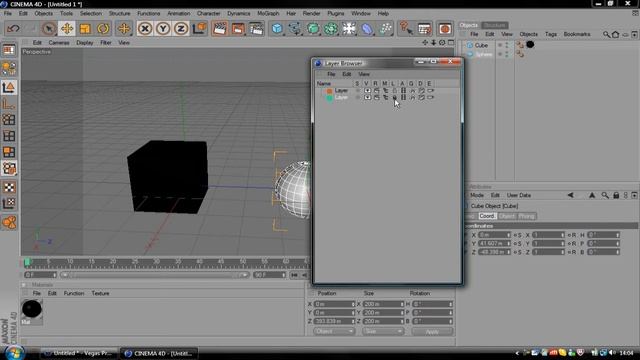The height and width of the screenshot is (360, 640).
Task: Click the back arrow in Attributes panel
Action: [x=571, y=196]
